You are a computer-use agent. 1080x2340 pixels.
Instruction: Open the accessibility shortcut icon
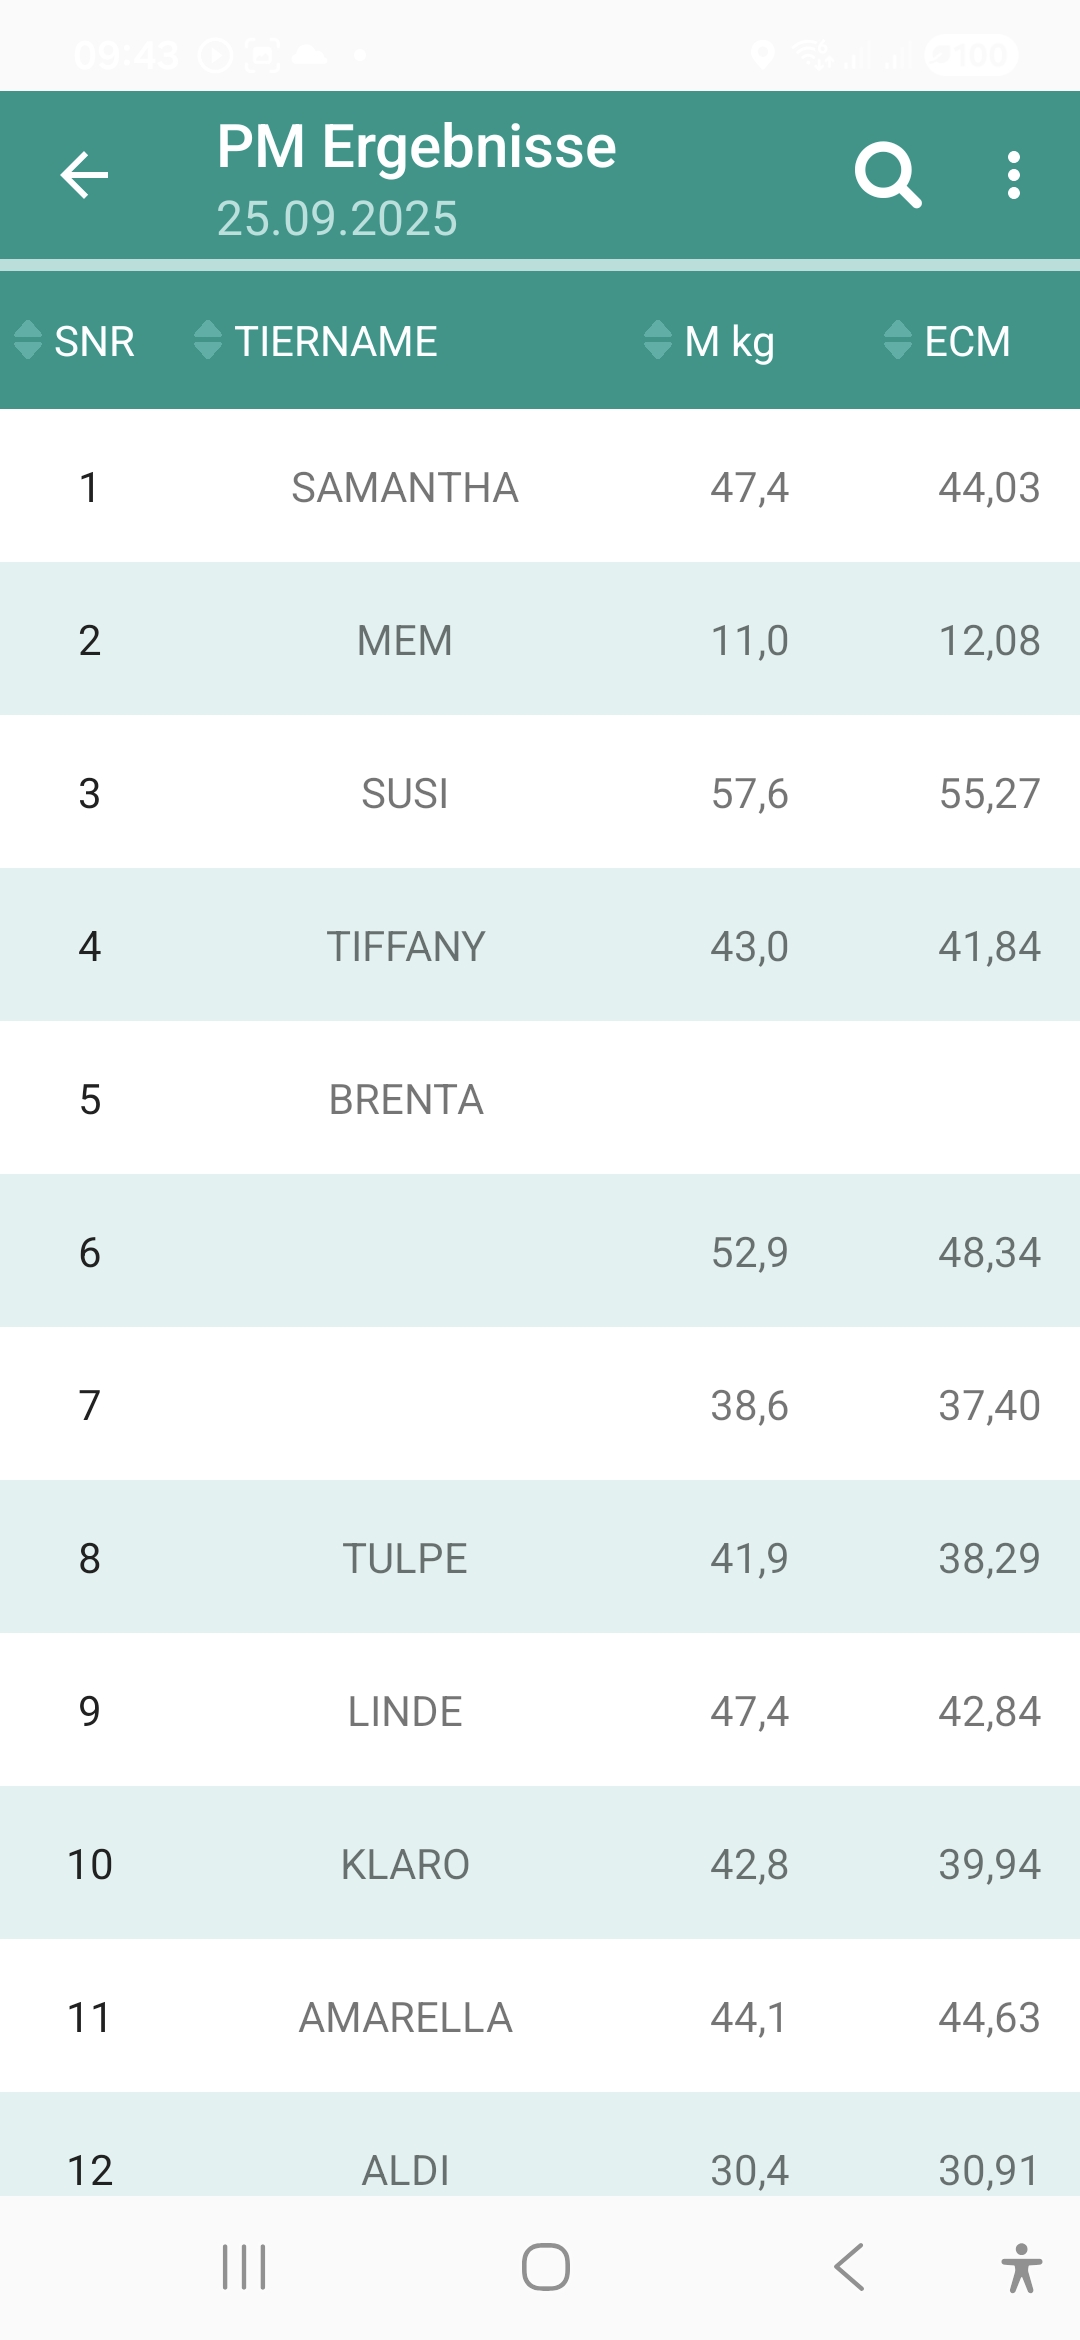pos(1021,2267)
